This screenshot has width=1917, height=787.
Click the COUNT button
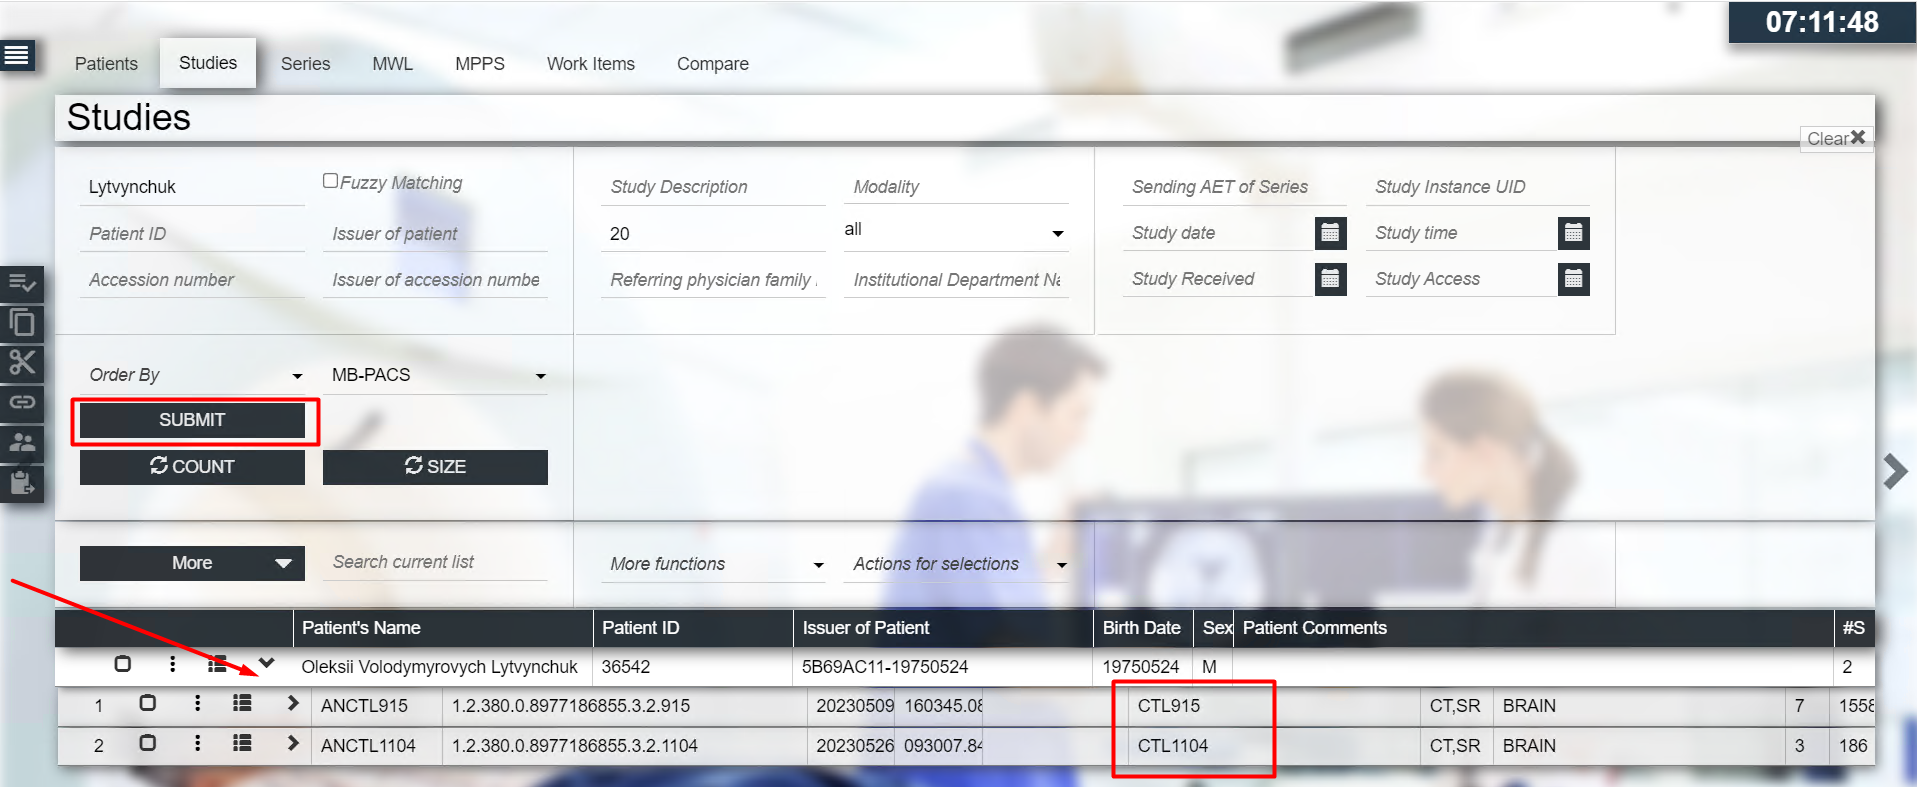(192, 467)
